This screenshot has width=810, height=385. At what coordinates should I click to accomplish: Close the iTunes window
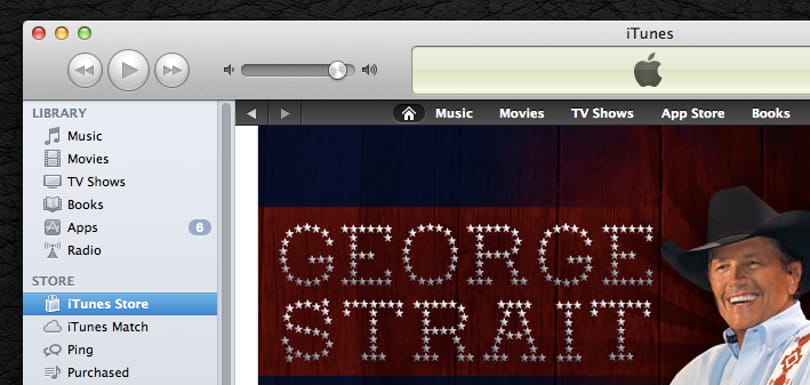tap(39, 34)
